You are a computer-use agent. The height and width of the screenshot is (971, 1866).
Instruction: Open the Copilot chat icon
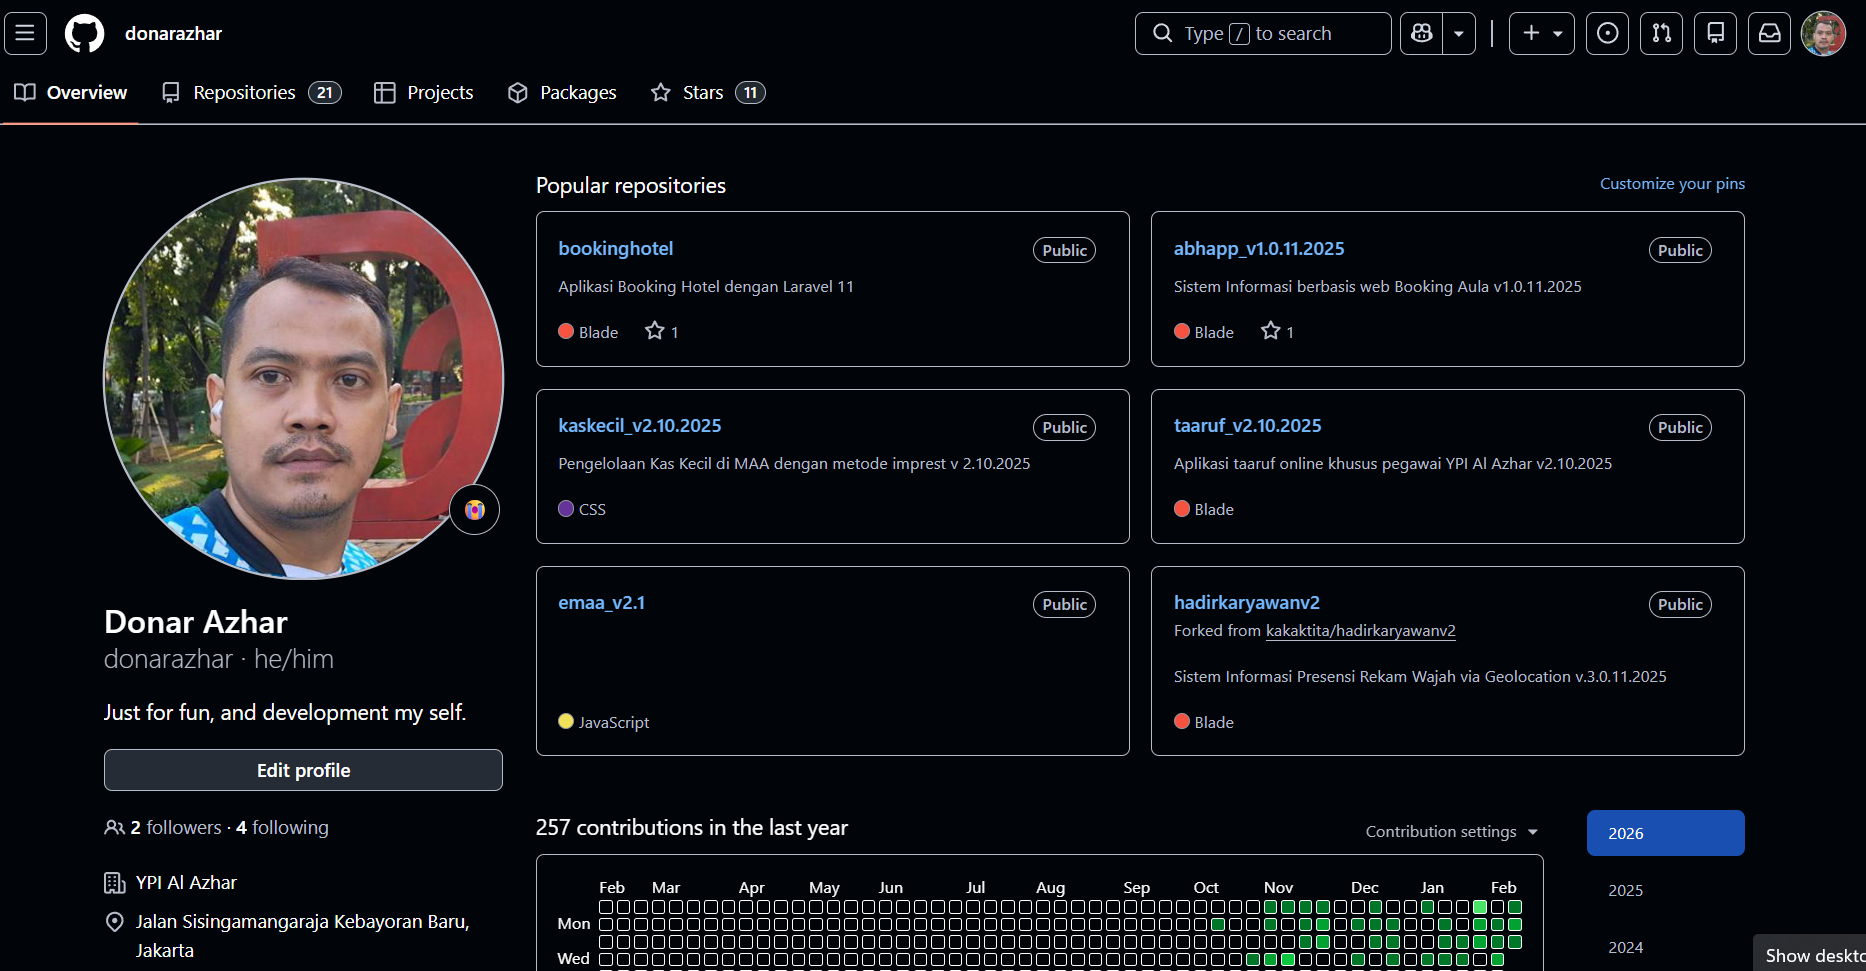(1421, 33)
